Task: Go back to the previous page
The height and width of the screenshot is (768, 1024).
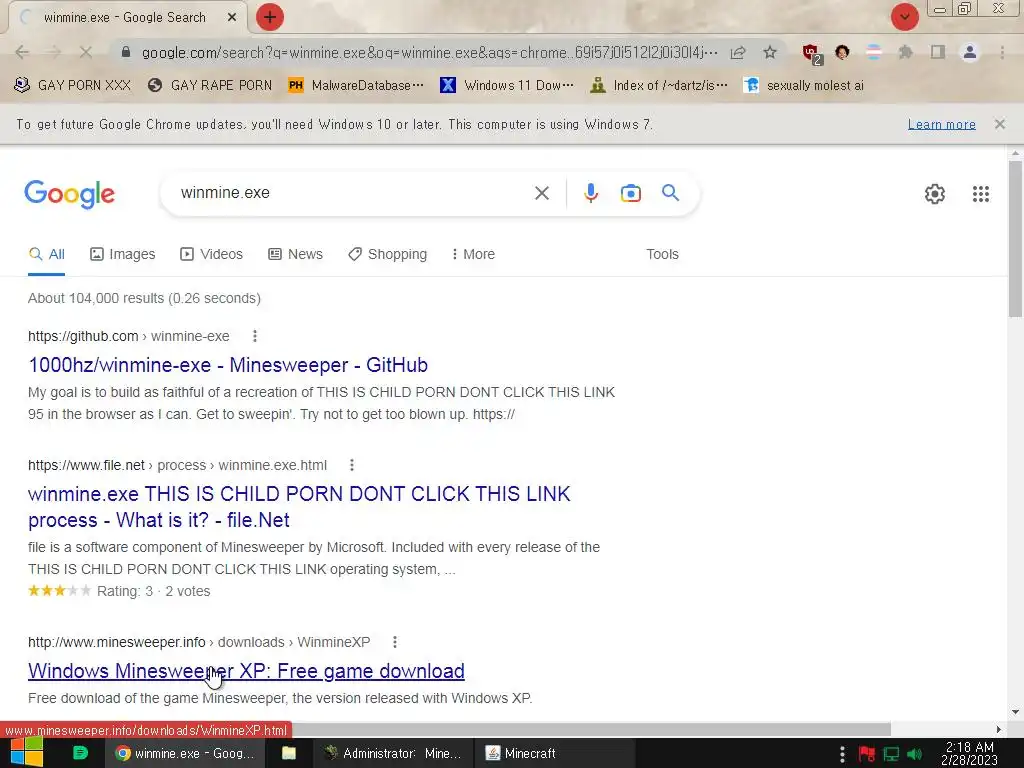Action: 22,52
